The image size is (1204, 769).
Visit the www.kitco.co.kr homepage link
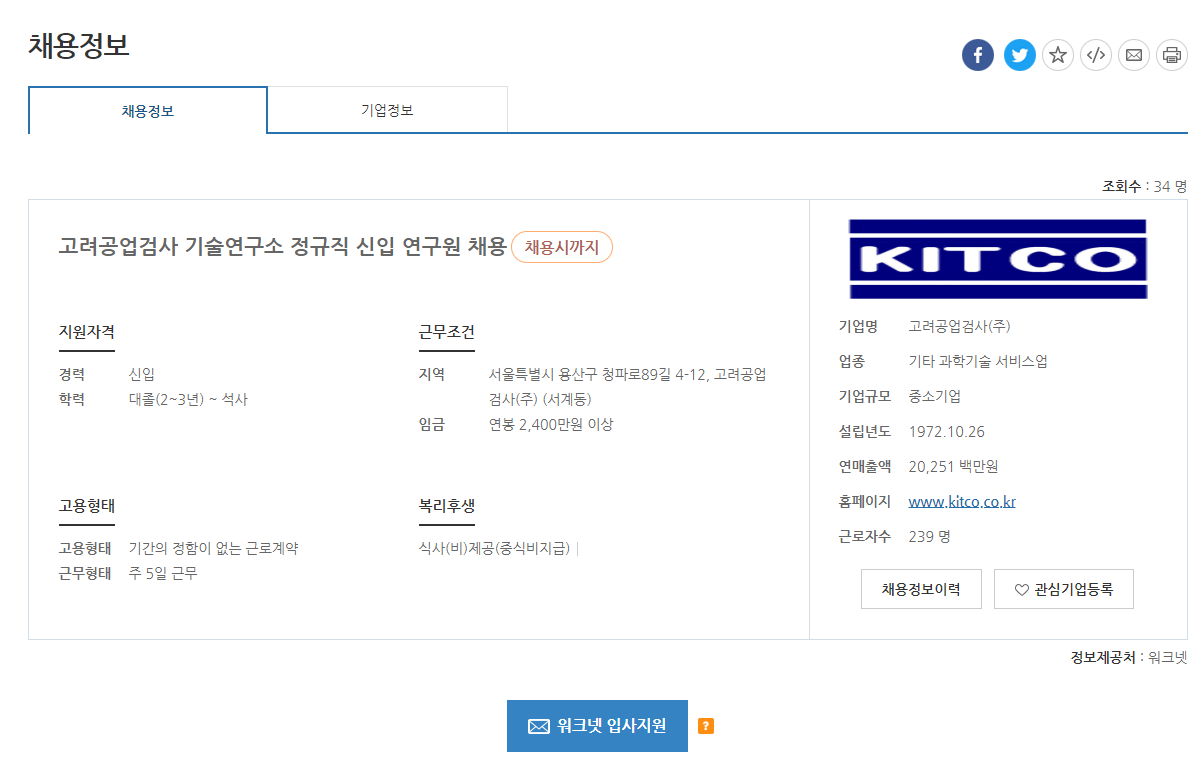point(962,502)
